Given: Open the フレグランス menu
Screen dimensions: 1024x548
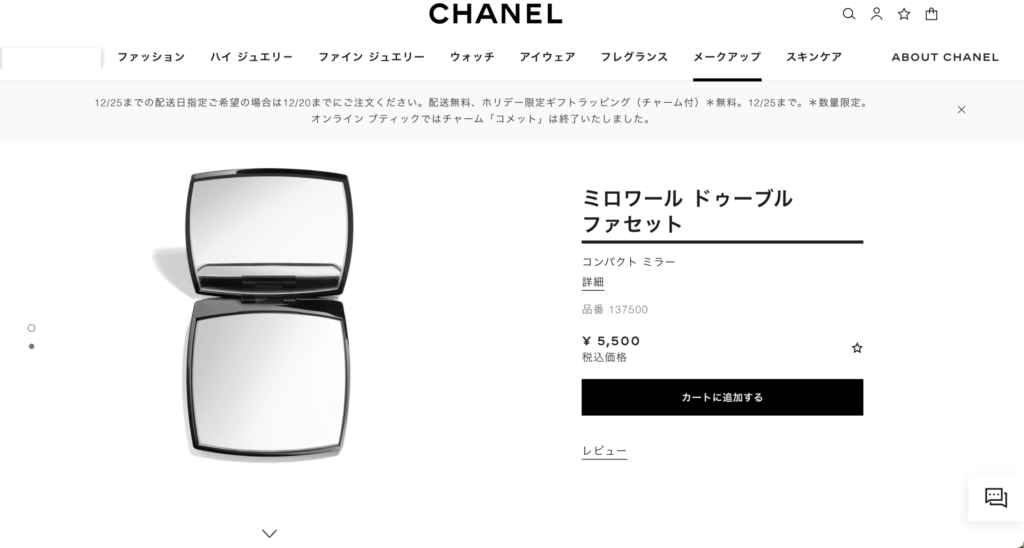Looking at the screenshot, I should pos(634,57).
